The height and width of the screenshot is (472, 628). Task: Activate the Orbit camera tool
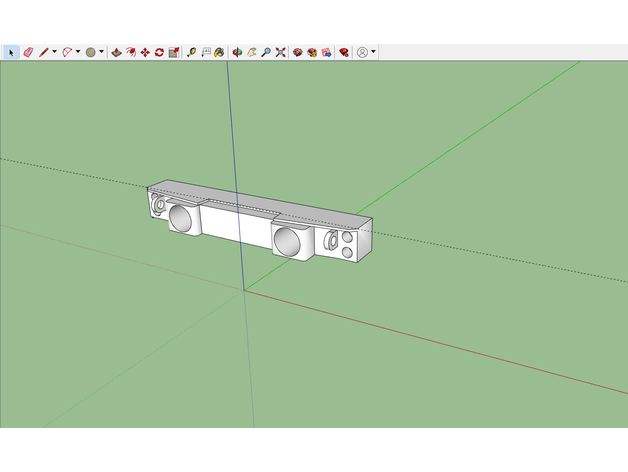pyautogui.click(x=237, y=52)
